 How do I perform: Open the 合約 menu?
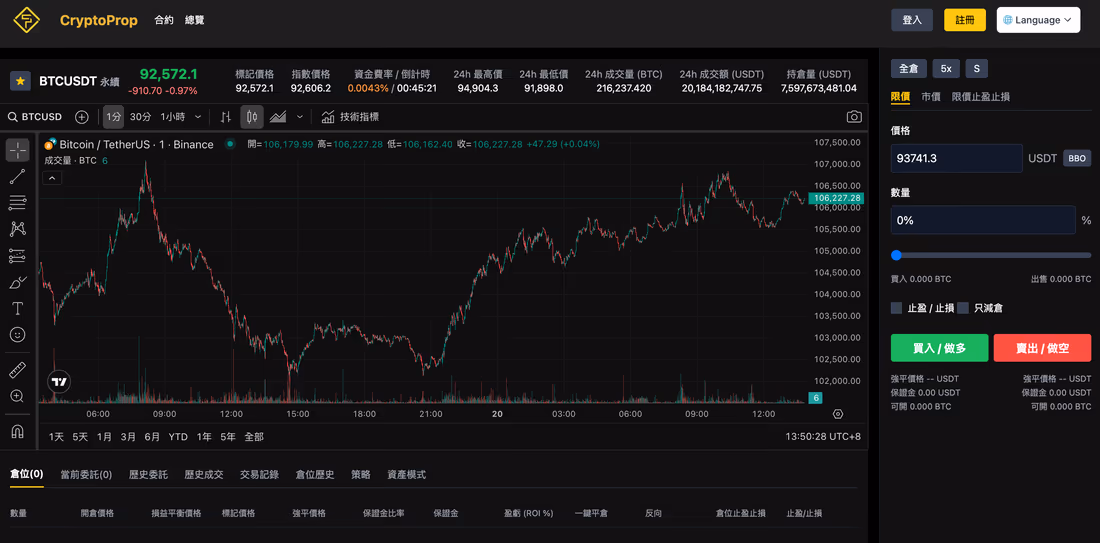(x=163, y=20)
